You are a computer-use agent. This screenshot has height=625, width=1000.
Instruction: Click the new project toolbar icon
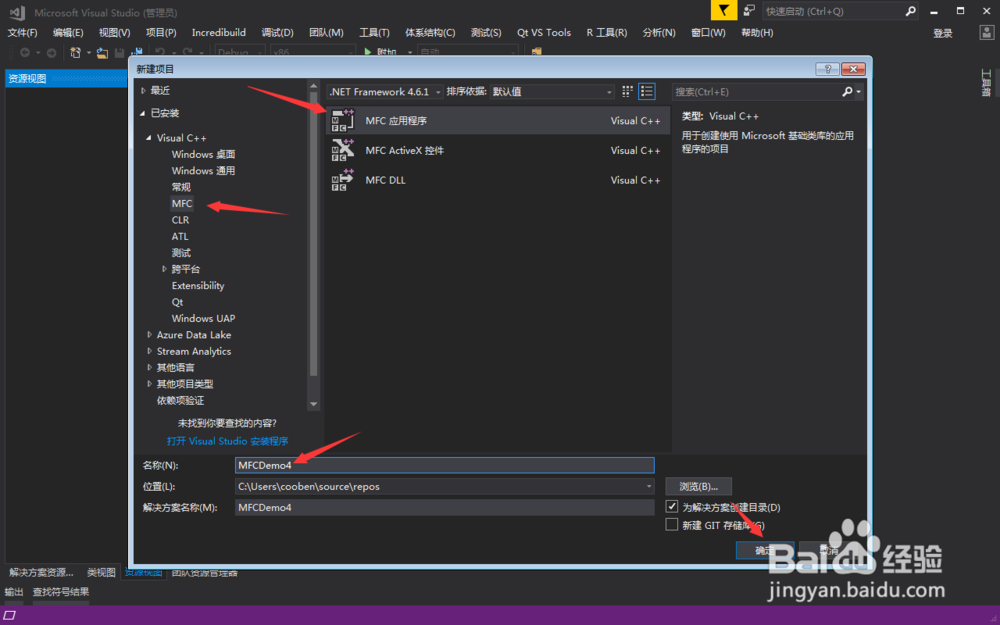point(75,53)
